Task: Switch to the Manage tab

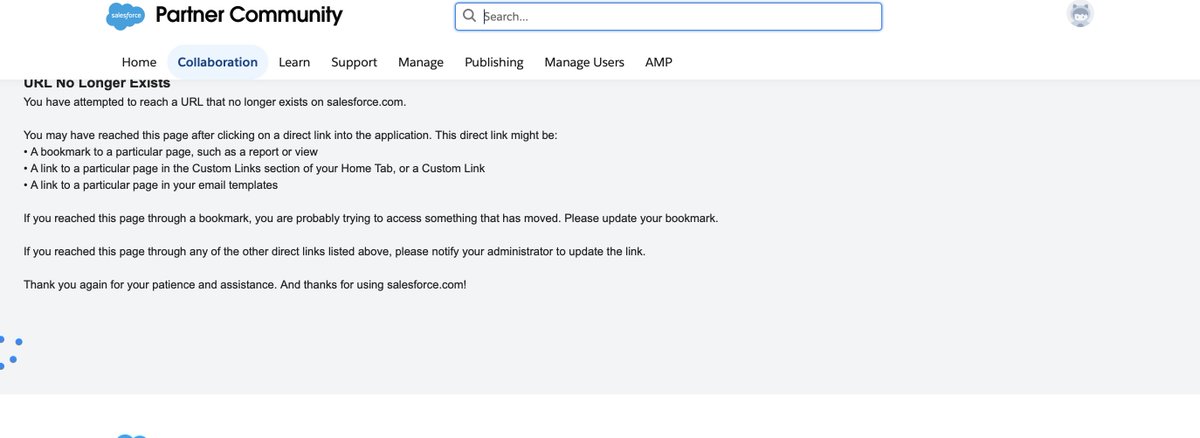Action: point(421,62)
